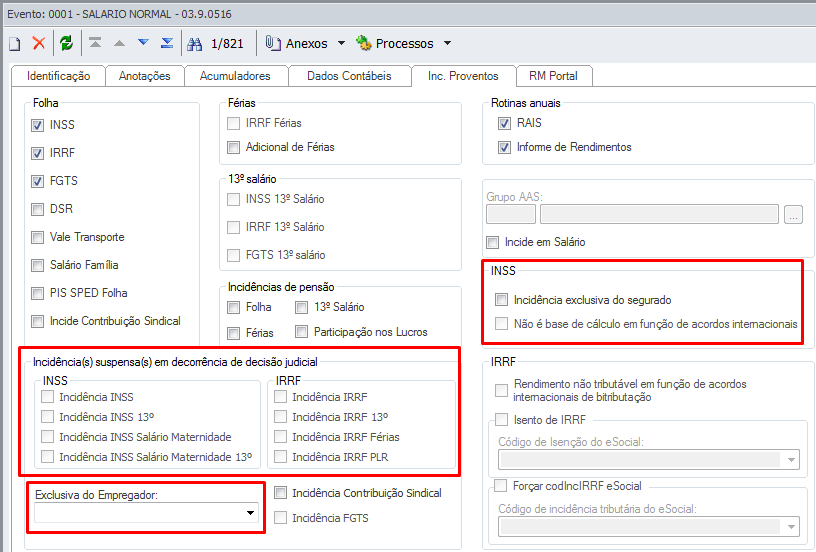Click the record counter 1/821

coord(227,44)
